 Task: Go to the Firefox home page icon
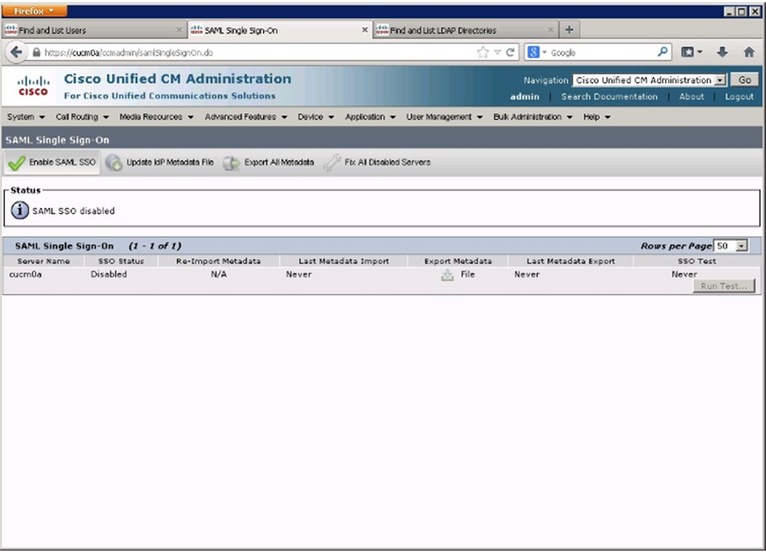coord(748,52)
